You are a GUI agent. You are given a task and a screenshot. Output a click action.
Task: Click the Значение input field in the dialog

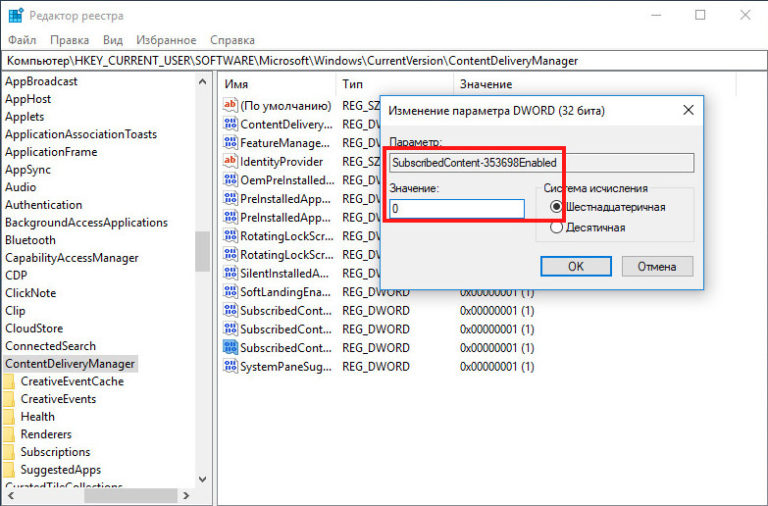click(457, 209)
